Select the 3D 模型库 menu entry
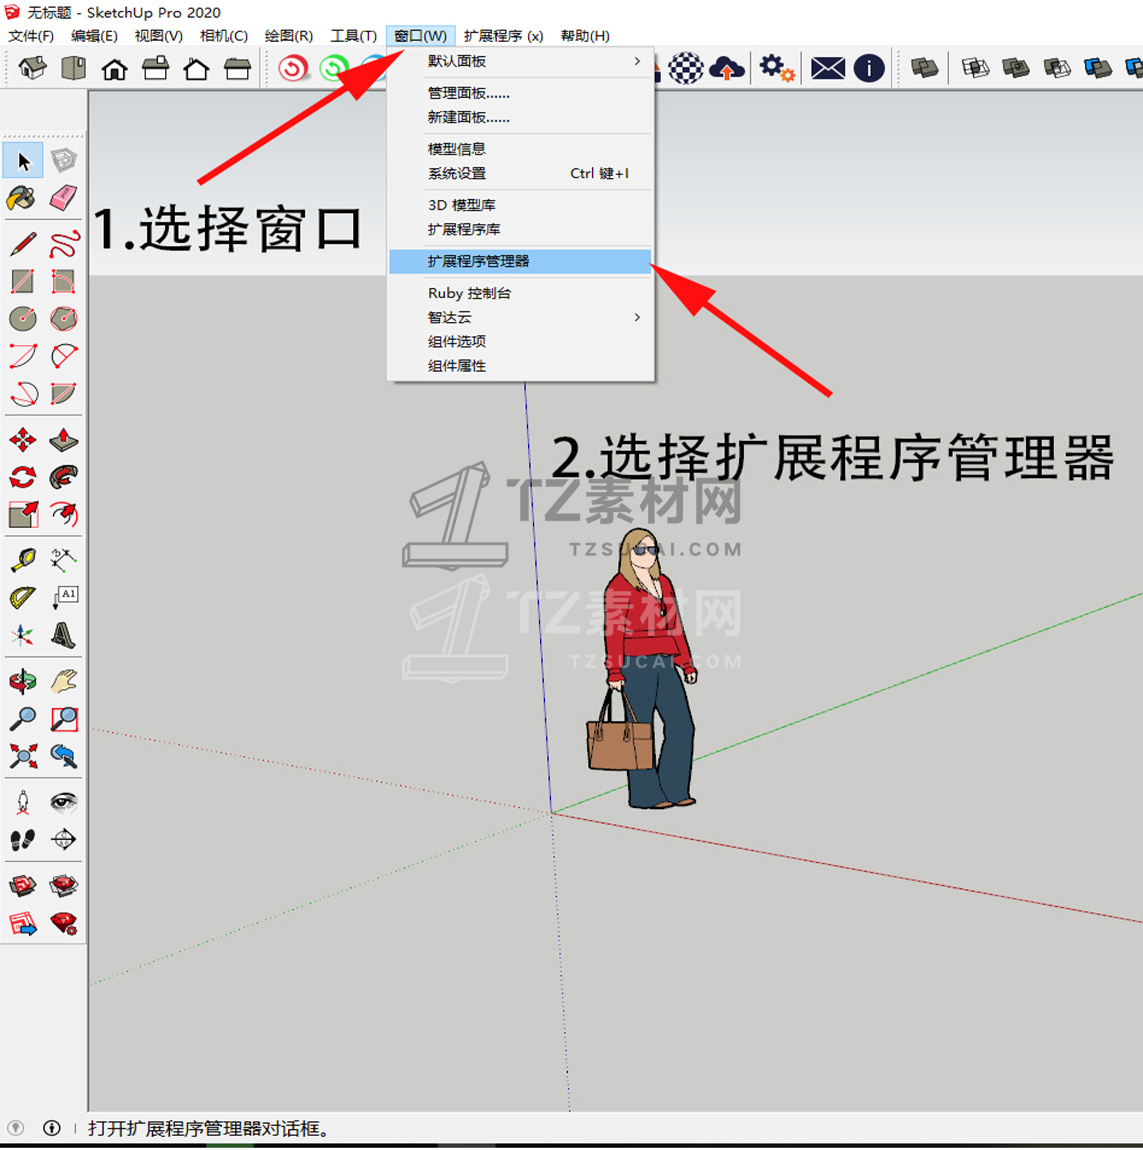This screenshot has height=1150, width=1143. pos(521,205)
